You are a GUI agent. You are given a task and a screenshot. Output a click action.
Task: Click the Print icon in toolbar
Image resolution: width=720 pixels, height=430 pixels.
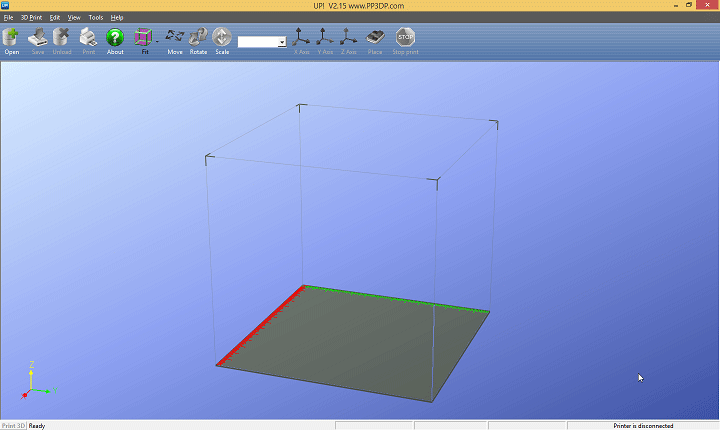point(88,40)
